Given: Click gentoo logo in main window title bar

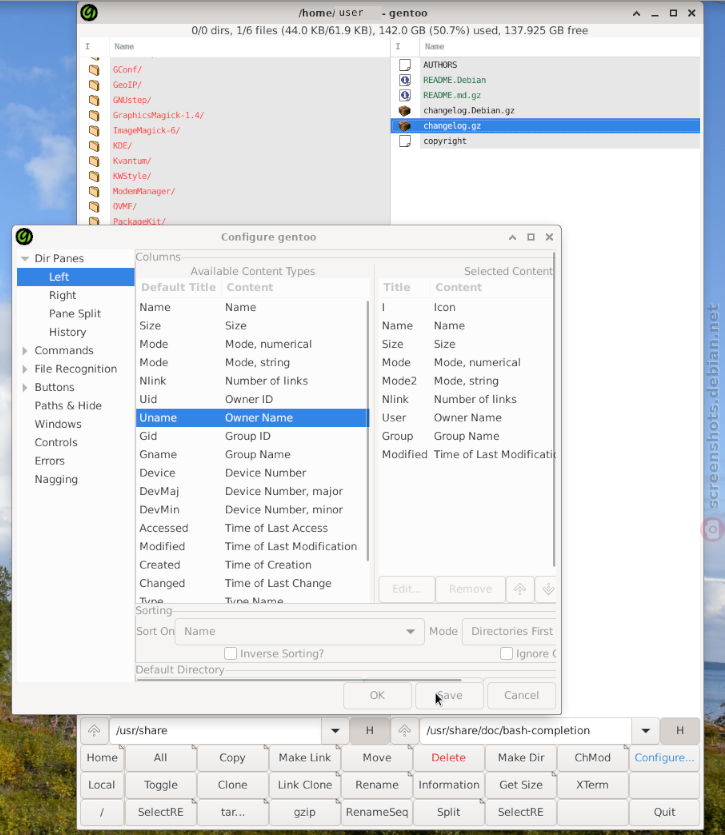Looking at the screenshot, I should pos(89,13).
